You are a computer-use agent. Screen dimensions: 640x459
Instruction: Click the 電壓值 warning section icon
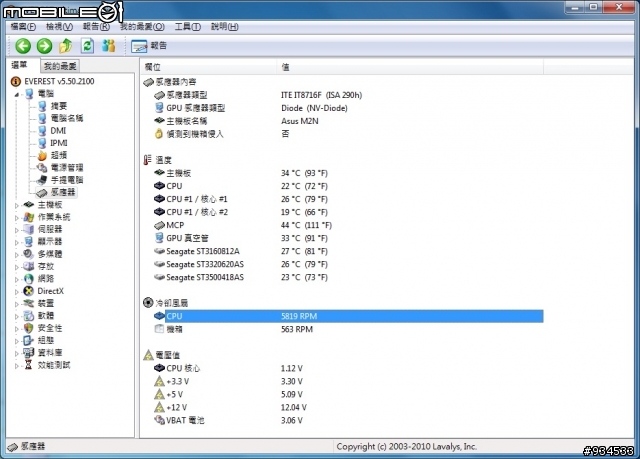148,355
